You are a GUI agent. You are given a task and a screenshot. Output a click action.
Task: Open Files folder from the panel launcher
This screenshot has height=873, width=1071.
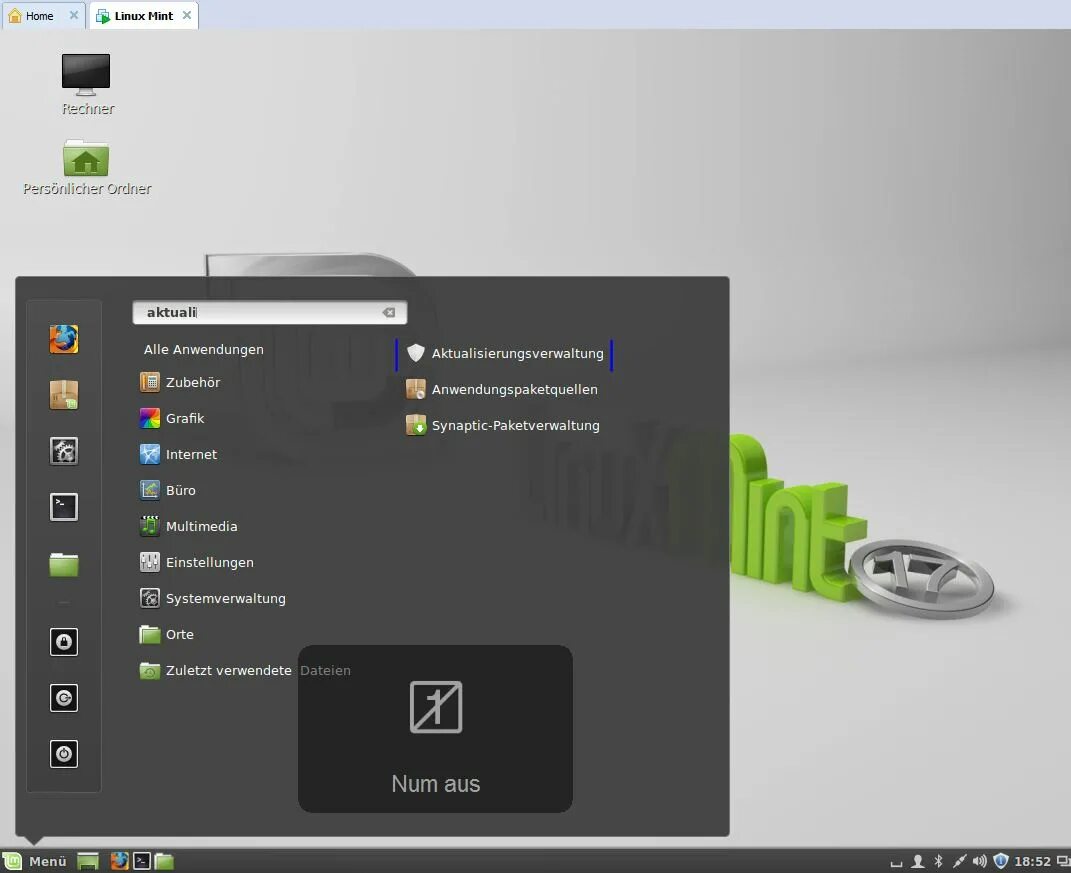164,861
